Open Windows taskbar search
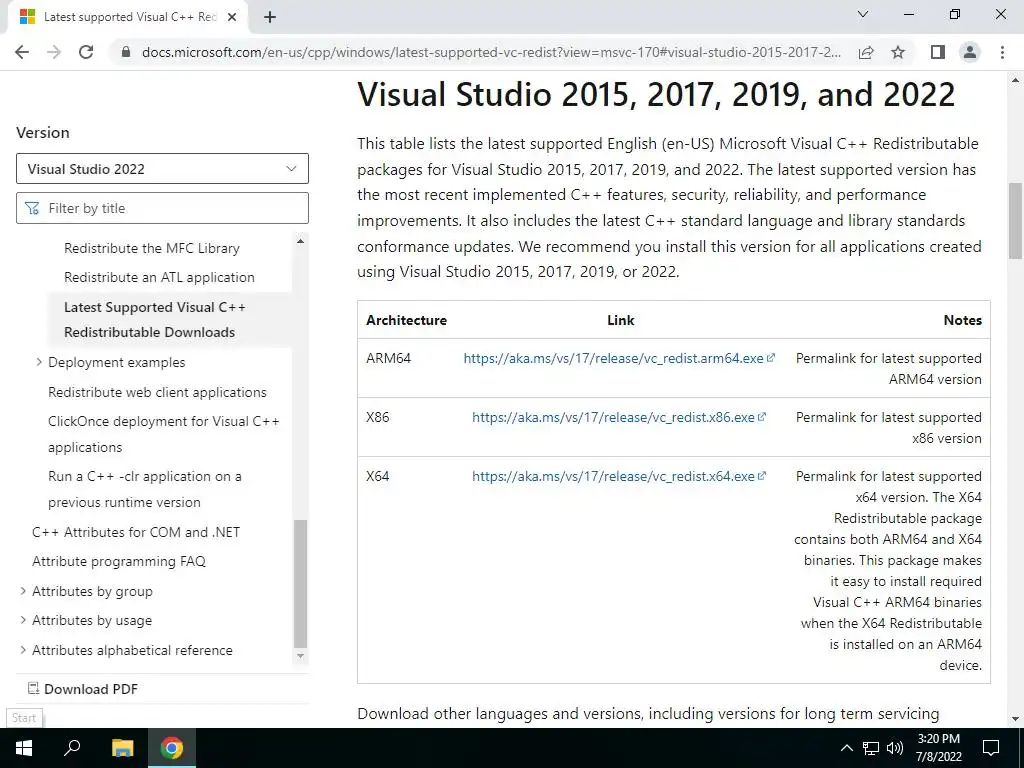Image resolution: width=1024 pixels, height=768 pixels. pyautogui.click(x=72, y=748)
